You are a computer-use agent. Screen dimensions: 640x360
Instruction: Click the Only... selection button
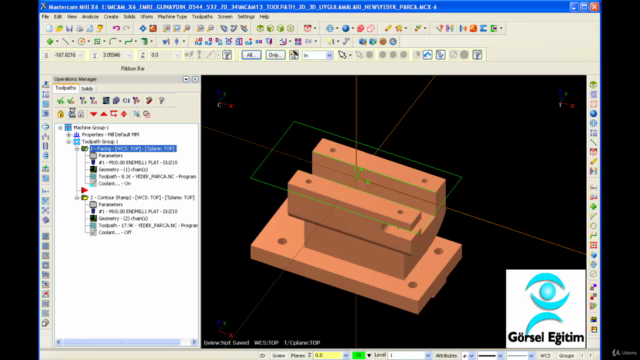click(275, 55)
